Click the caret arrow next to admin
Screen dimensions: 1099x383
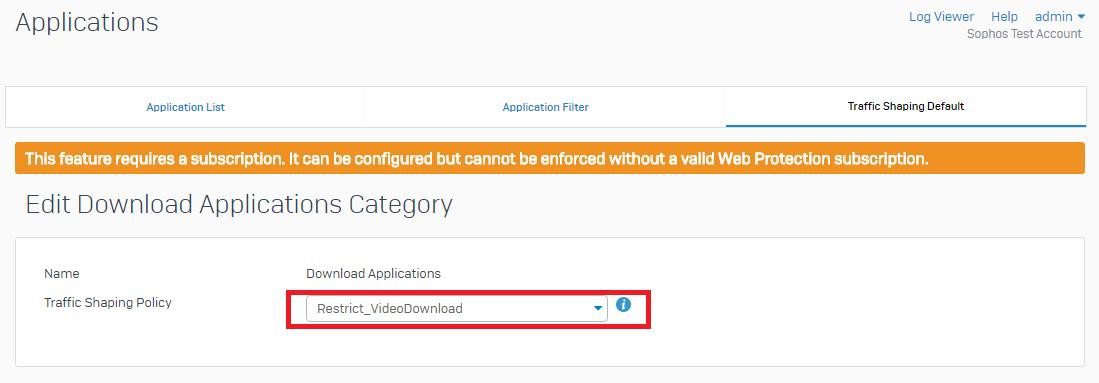tap(1081, 18)
